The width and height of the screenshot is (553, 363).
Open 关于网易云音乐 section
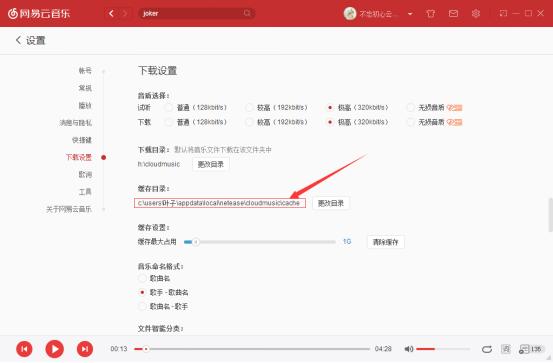click(x=69, y=209)
